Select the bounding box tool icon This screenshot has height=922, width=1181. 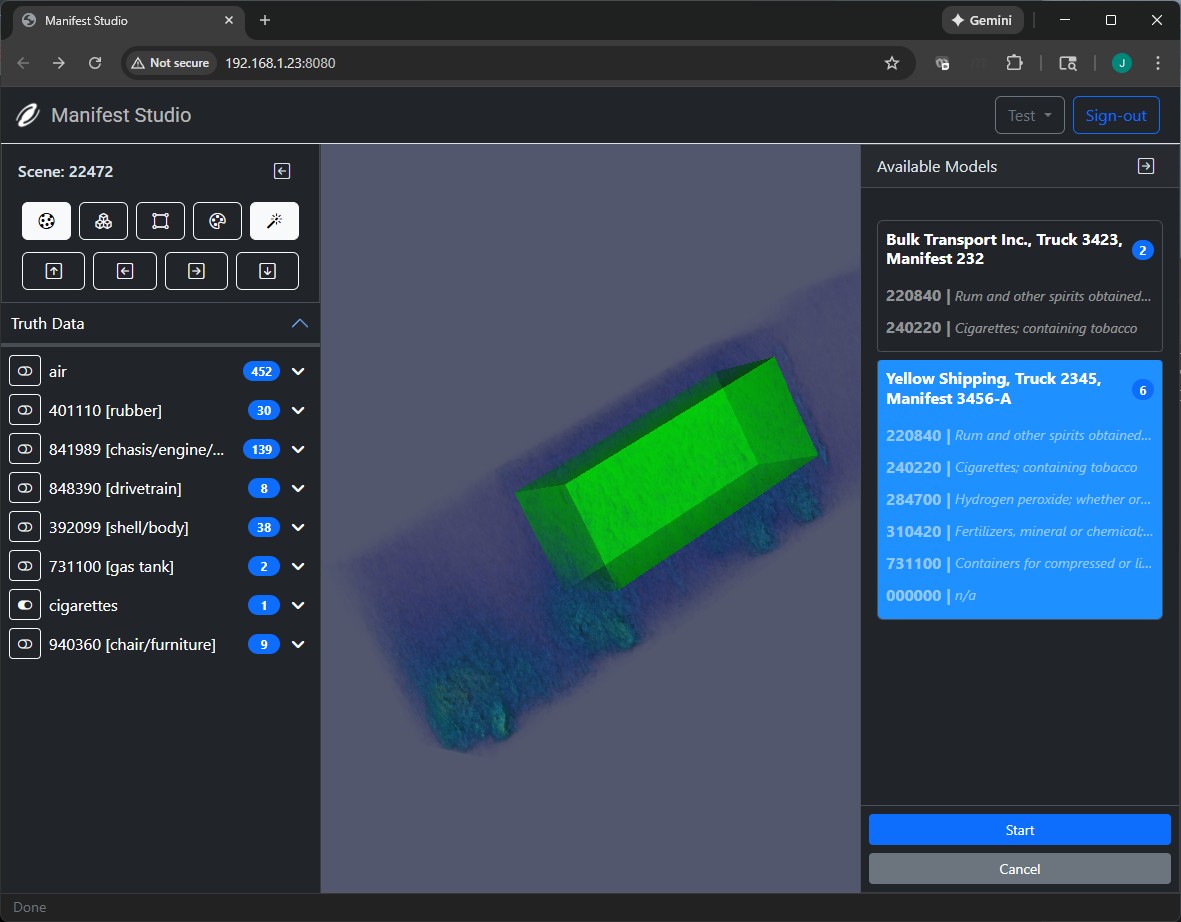point(160,221)
